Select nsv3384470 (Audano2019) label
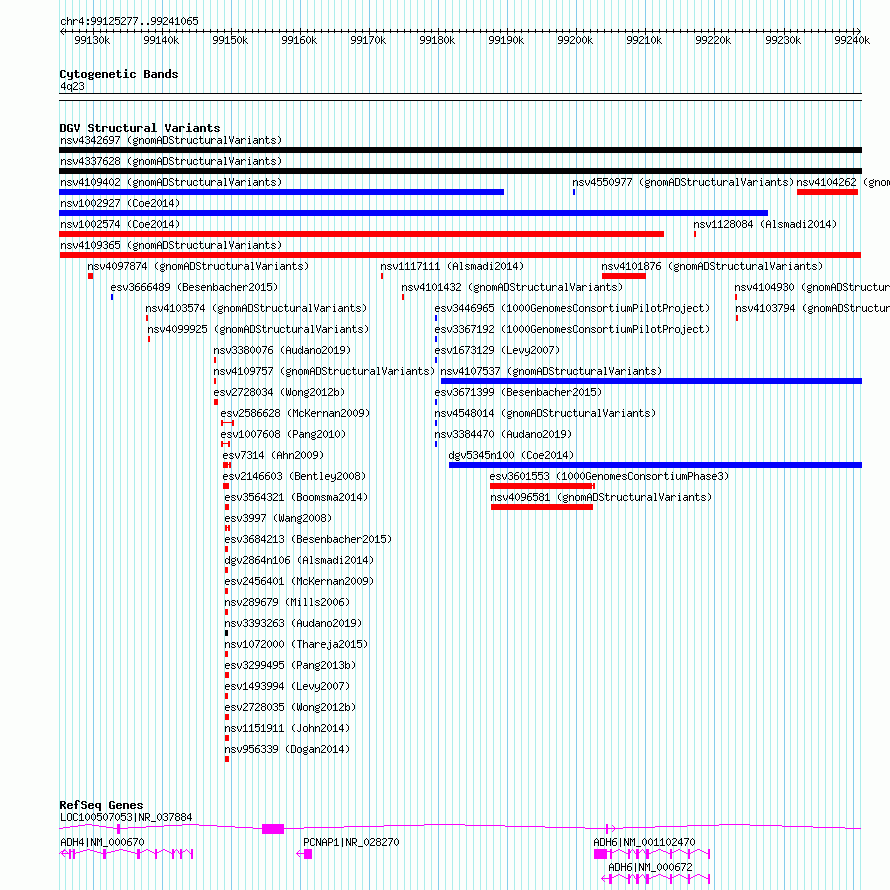This screenshot has height=890, width=890. [x=503, y=434]
